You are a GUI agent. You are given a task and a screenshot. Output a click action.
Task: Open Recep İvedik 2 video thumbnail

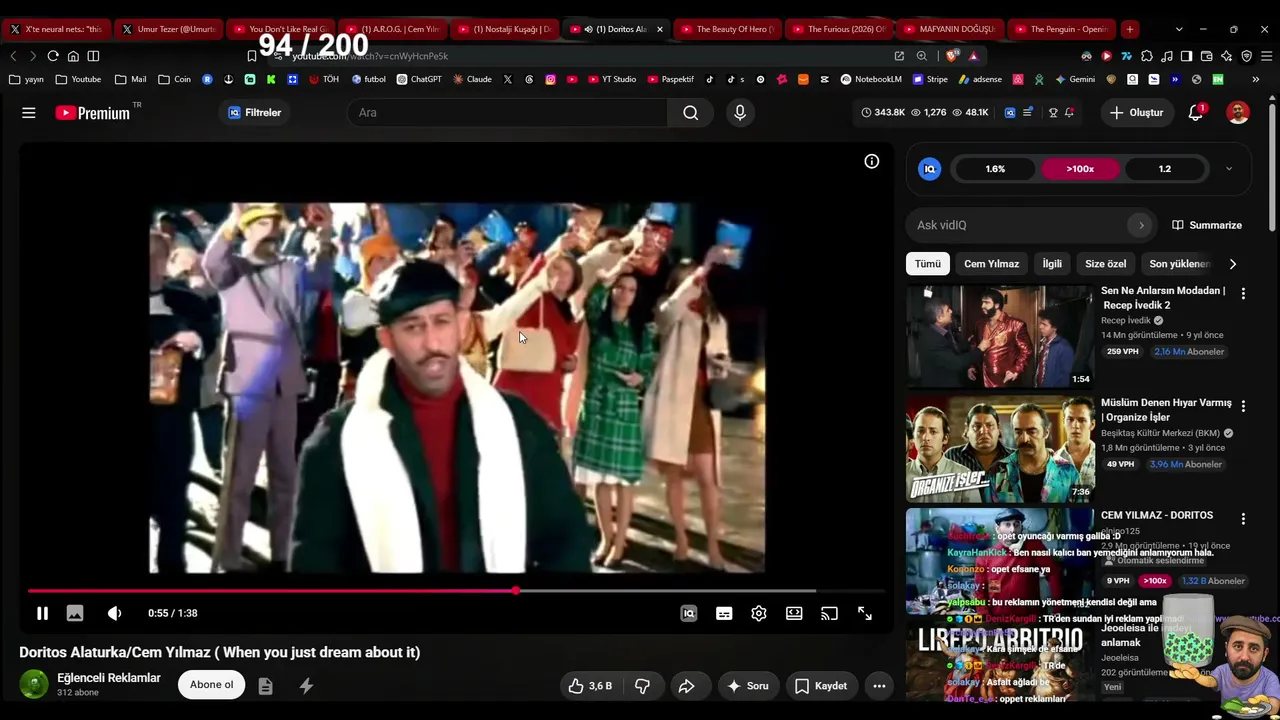[x=1000, y=337]
